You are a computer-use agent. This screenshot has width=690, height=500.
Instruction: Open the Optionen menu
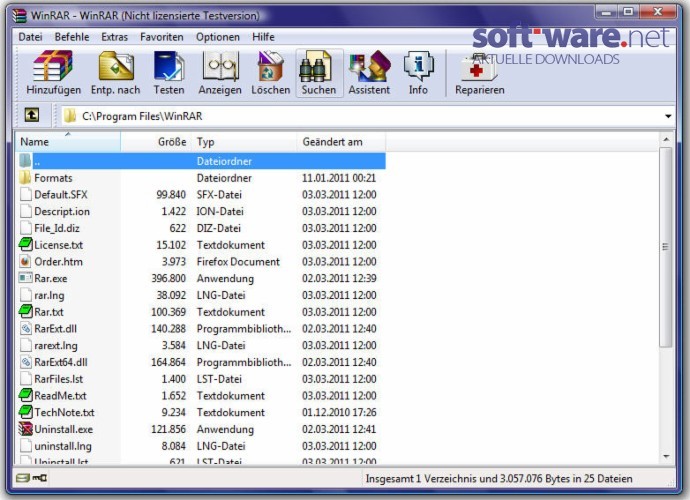[218, 37]
